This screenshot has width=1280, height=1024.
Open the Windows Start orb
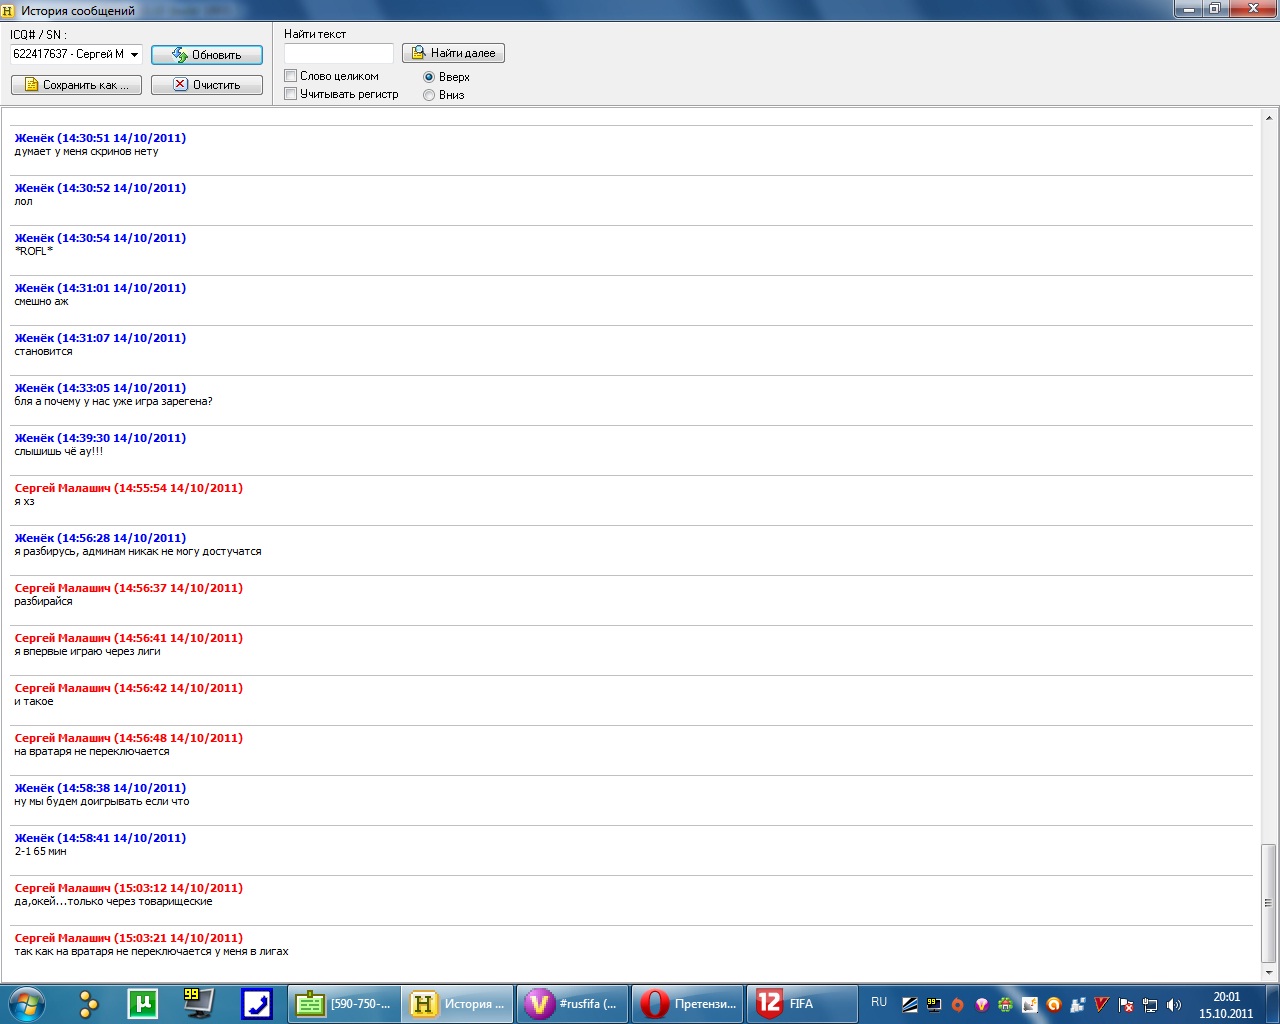point(25,1004)
